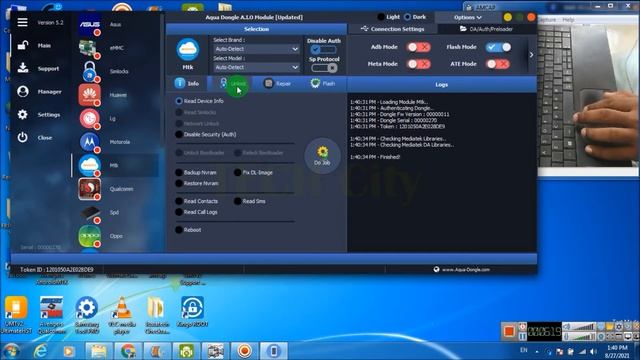Viewport: 640px width, 360px height.
Task: Toggle the Disable Auth switch
Action: pos(324,49)
